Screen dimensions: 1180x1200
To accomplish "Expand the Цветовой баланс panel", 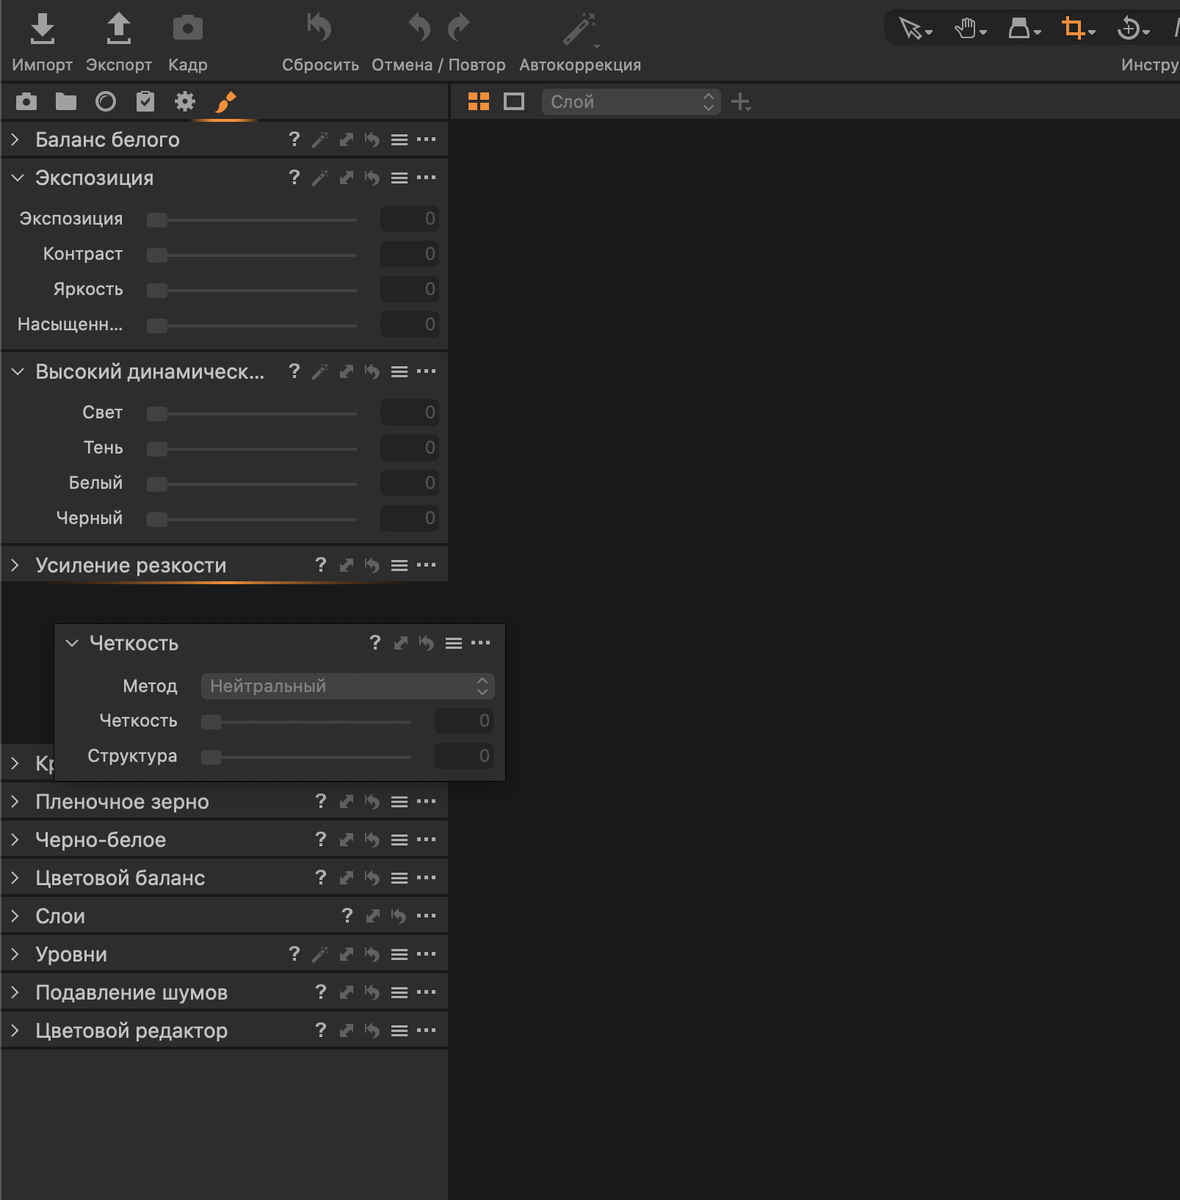I will pyautogui.click(x=15, y=878).
